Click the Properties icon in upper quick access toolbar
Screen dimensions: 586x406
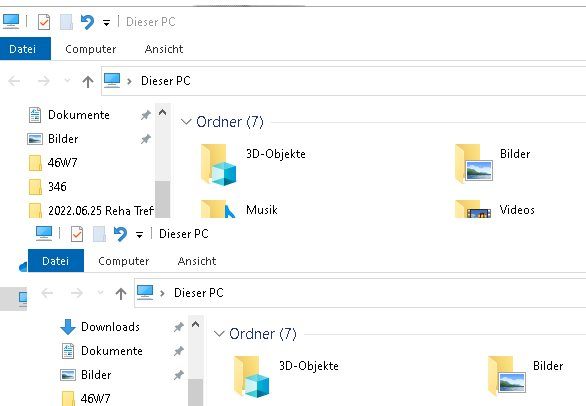coord(44,22)
